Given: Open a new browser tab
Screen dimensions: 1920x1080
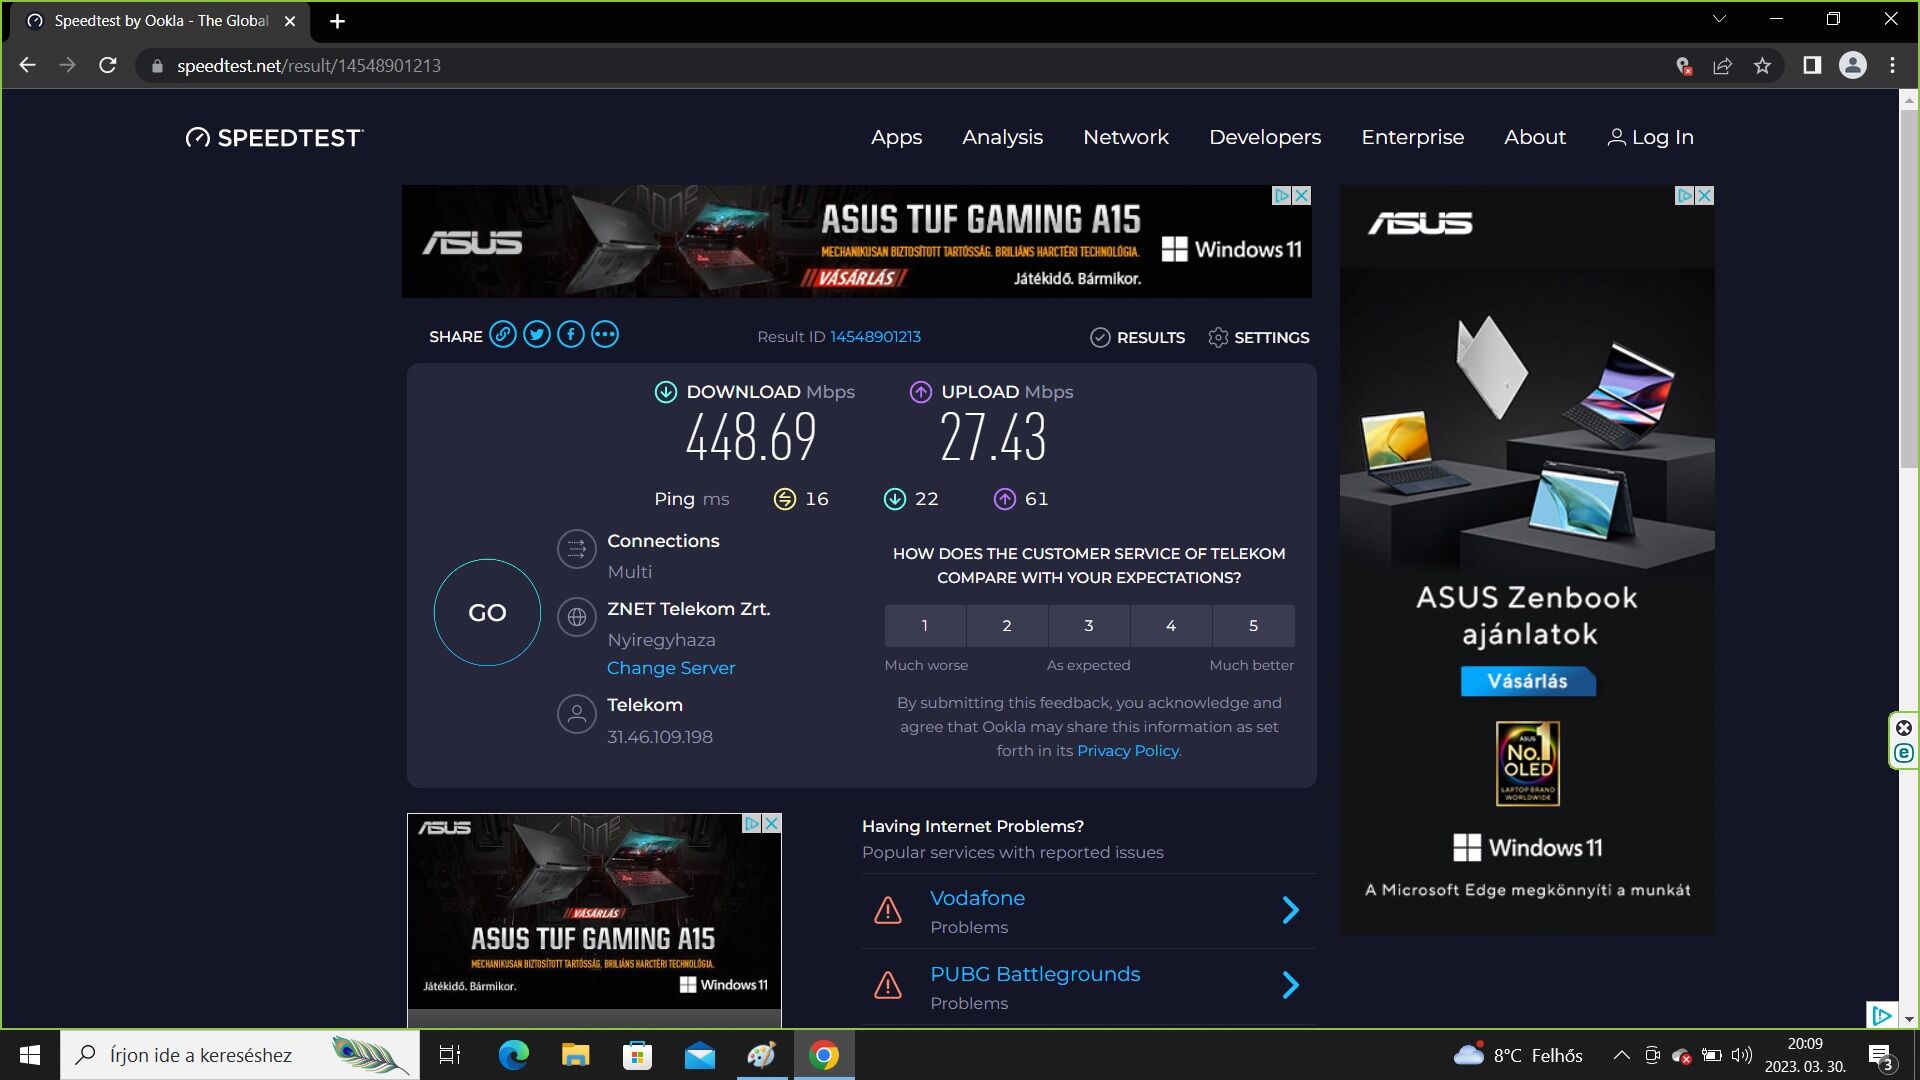Looking at the screenshot, I should (x=338, y=21).
